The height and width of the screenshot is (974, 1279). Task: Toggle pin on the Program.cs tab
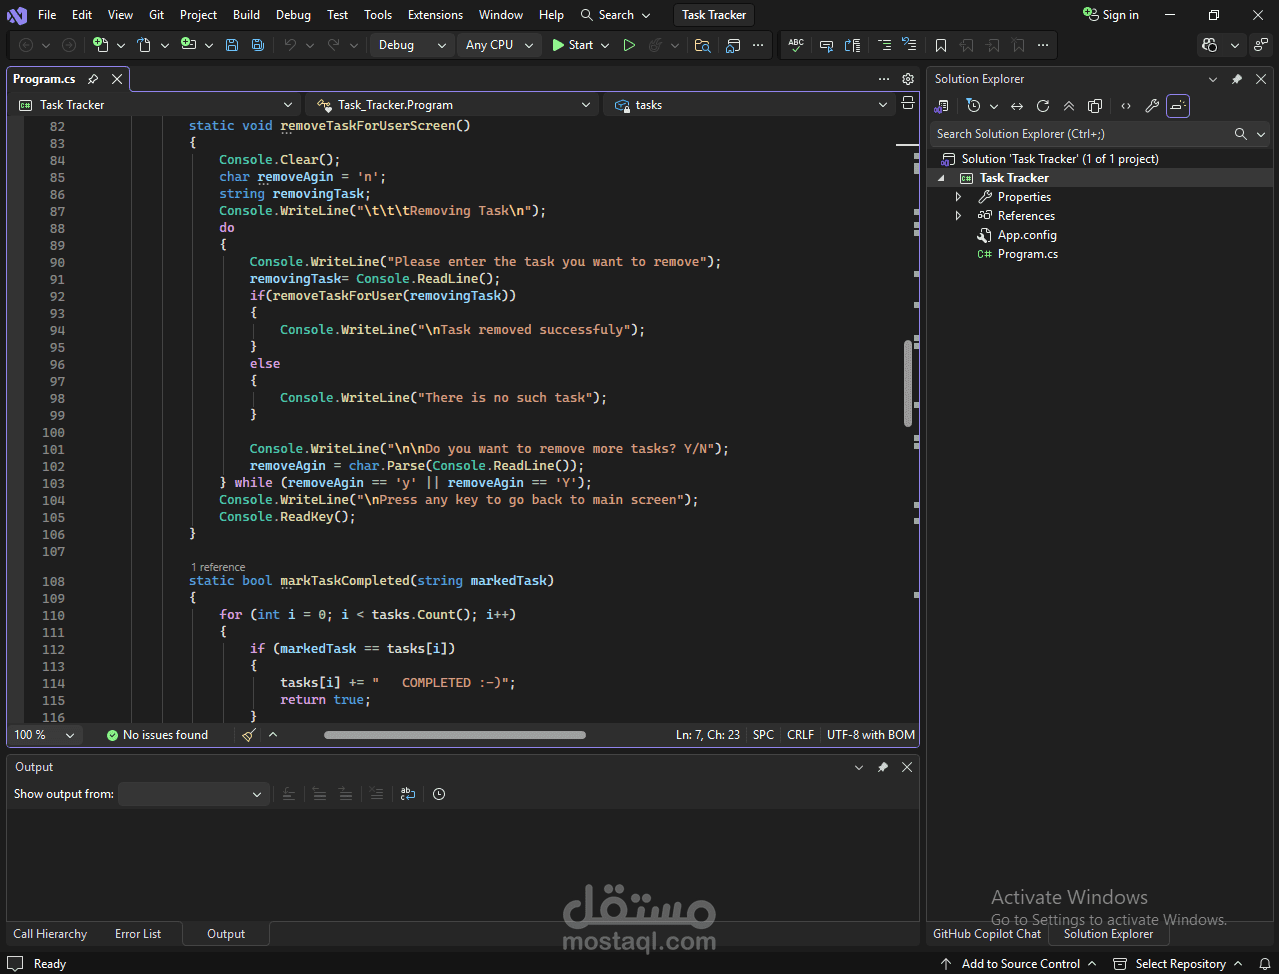93,79
